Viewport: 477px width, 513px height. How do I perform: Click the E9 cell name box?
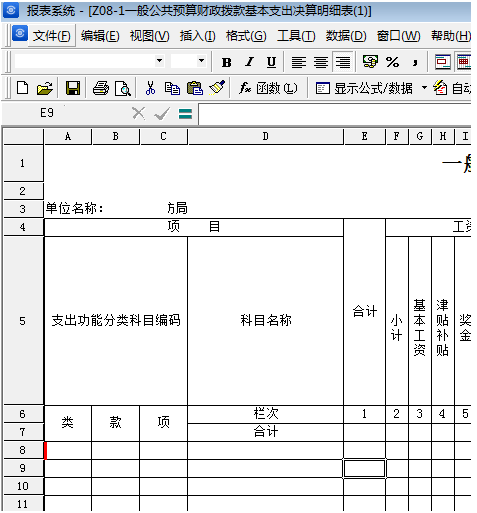tap(47, 113)
